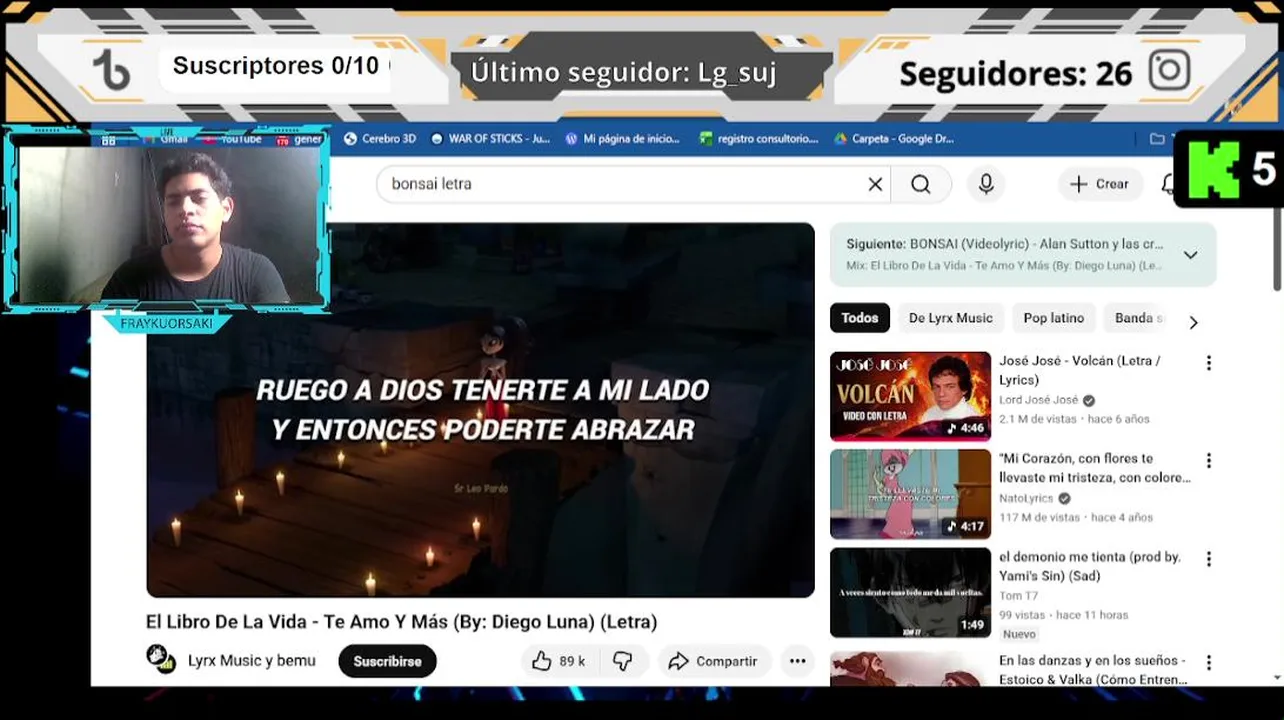Click the FRAYKUORSAKI webcam name label

point(167,323)
